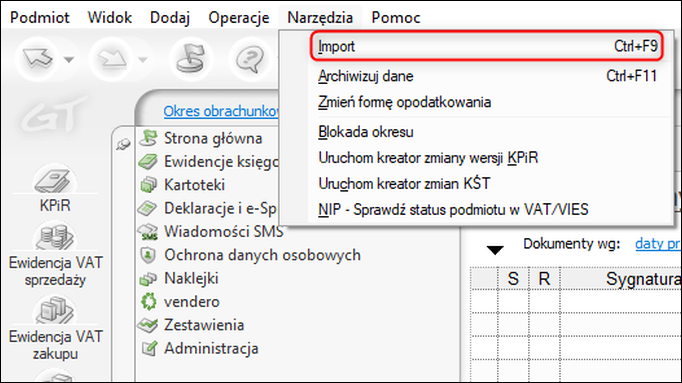Image resolution: width=682 pixels, height=383 pixels.
Task: Choose Archiwizuj dane menu entry
Action: [x=487, y=76]
